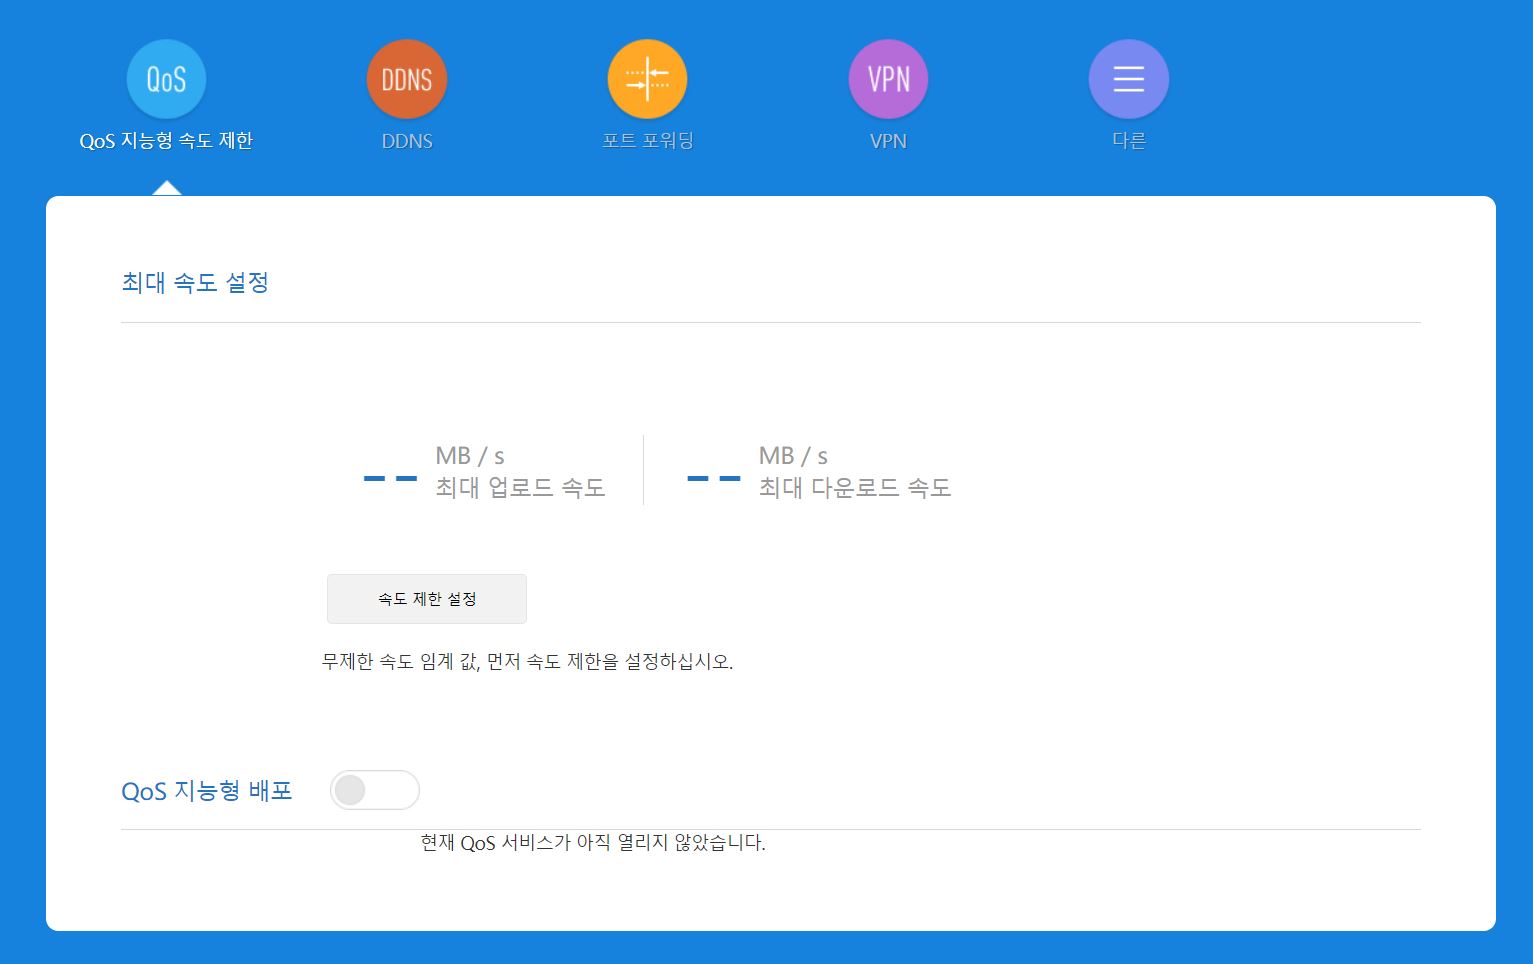This screenshot has height=964, width=1533.
Task: Click the QoS 지능형 배포 label
Action: (x=207, y=791)
